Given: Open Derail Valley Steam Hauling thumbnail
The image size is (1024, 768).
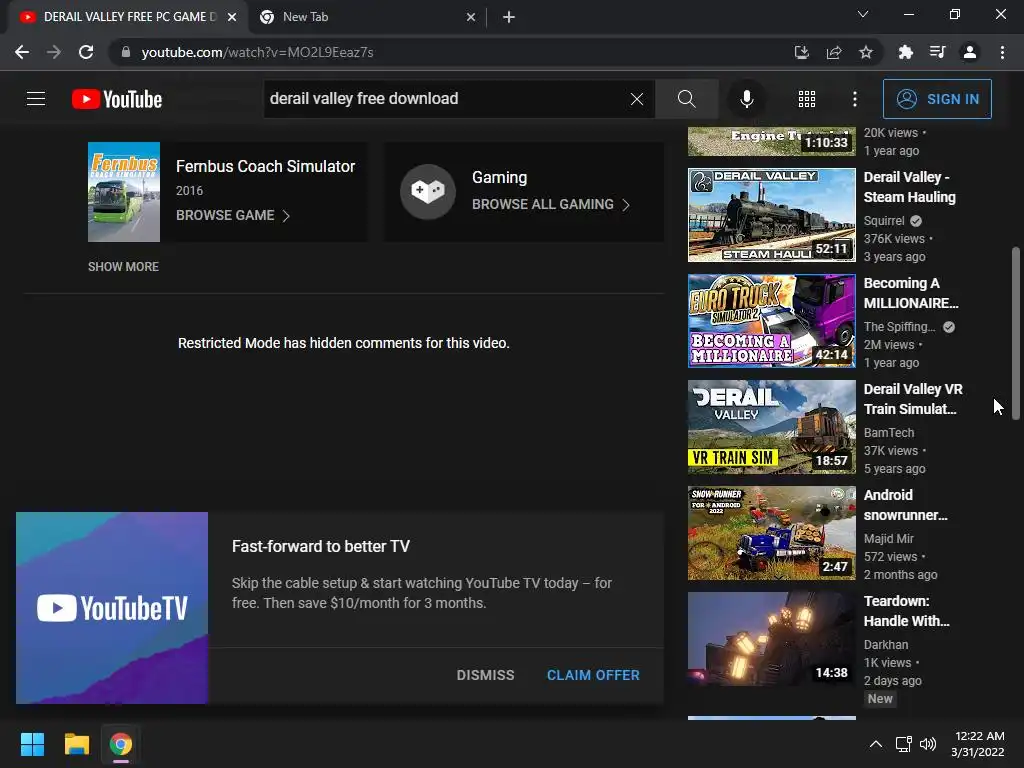Looking at the screenshot, I should point(771,215).
